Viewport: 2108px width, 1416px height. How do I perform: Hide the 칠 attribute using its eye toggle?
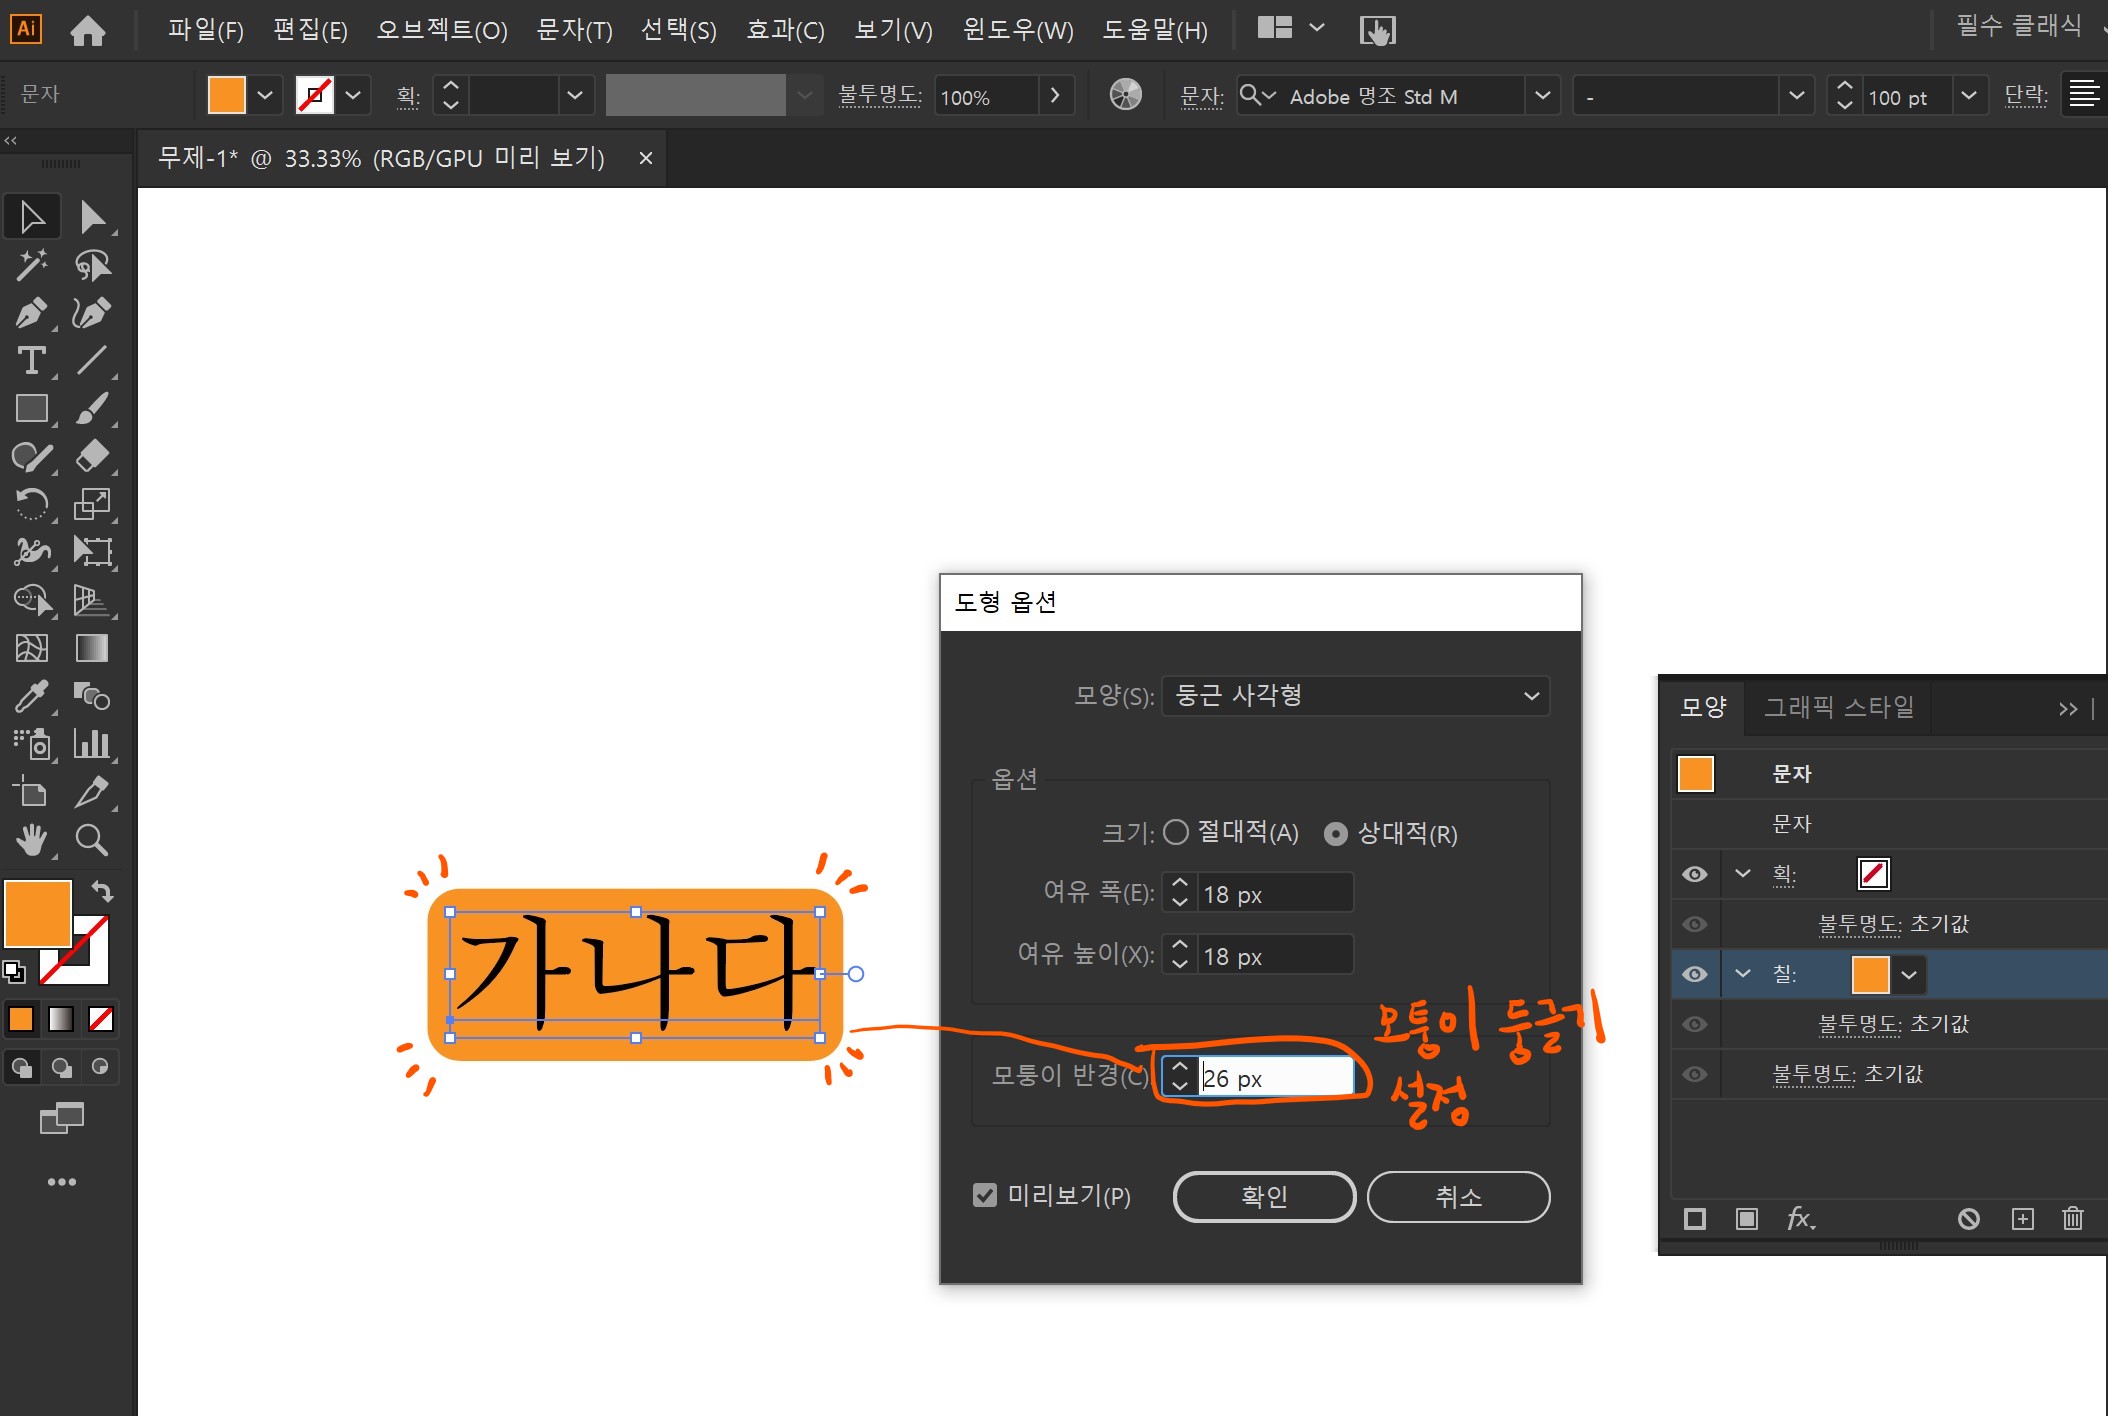click(x=1695, y=974)
